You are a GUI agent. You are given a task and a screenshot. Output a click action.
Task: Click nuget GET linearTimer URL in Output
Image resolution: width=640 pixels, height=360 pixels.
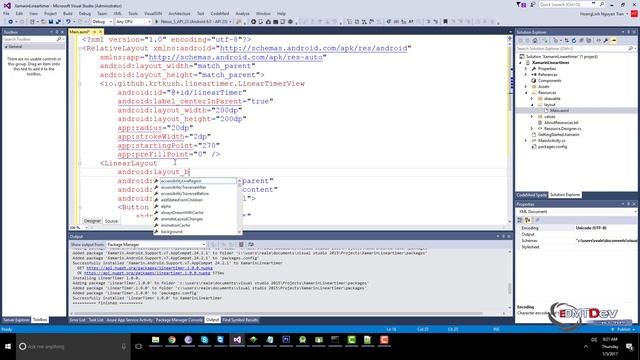[x=149, y=268]
